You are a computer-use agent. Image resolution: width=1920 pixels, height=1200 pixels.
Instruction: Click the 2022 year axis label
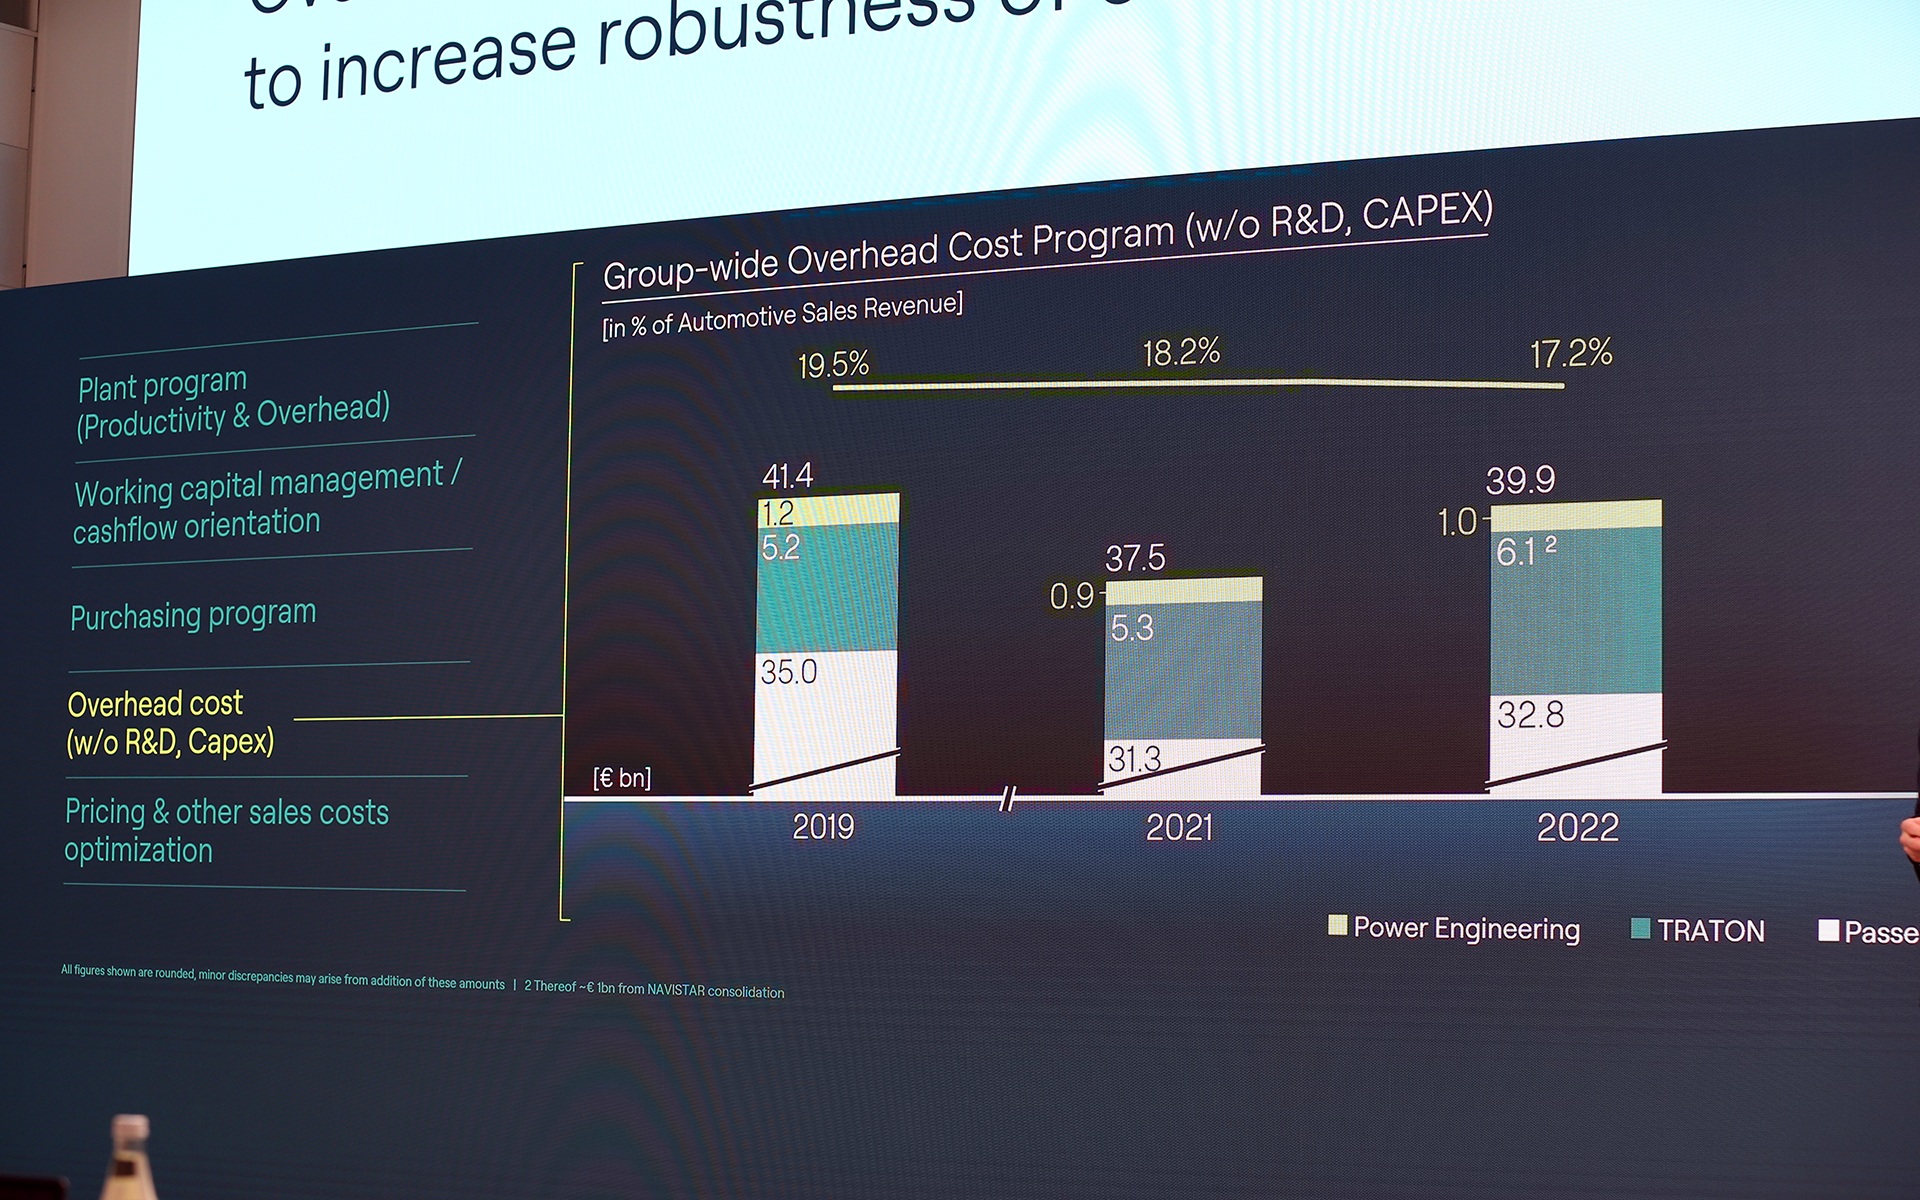[1577, 828]
